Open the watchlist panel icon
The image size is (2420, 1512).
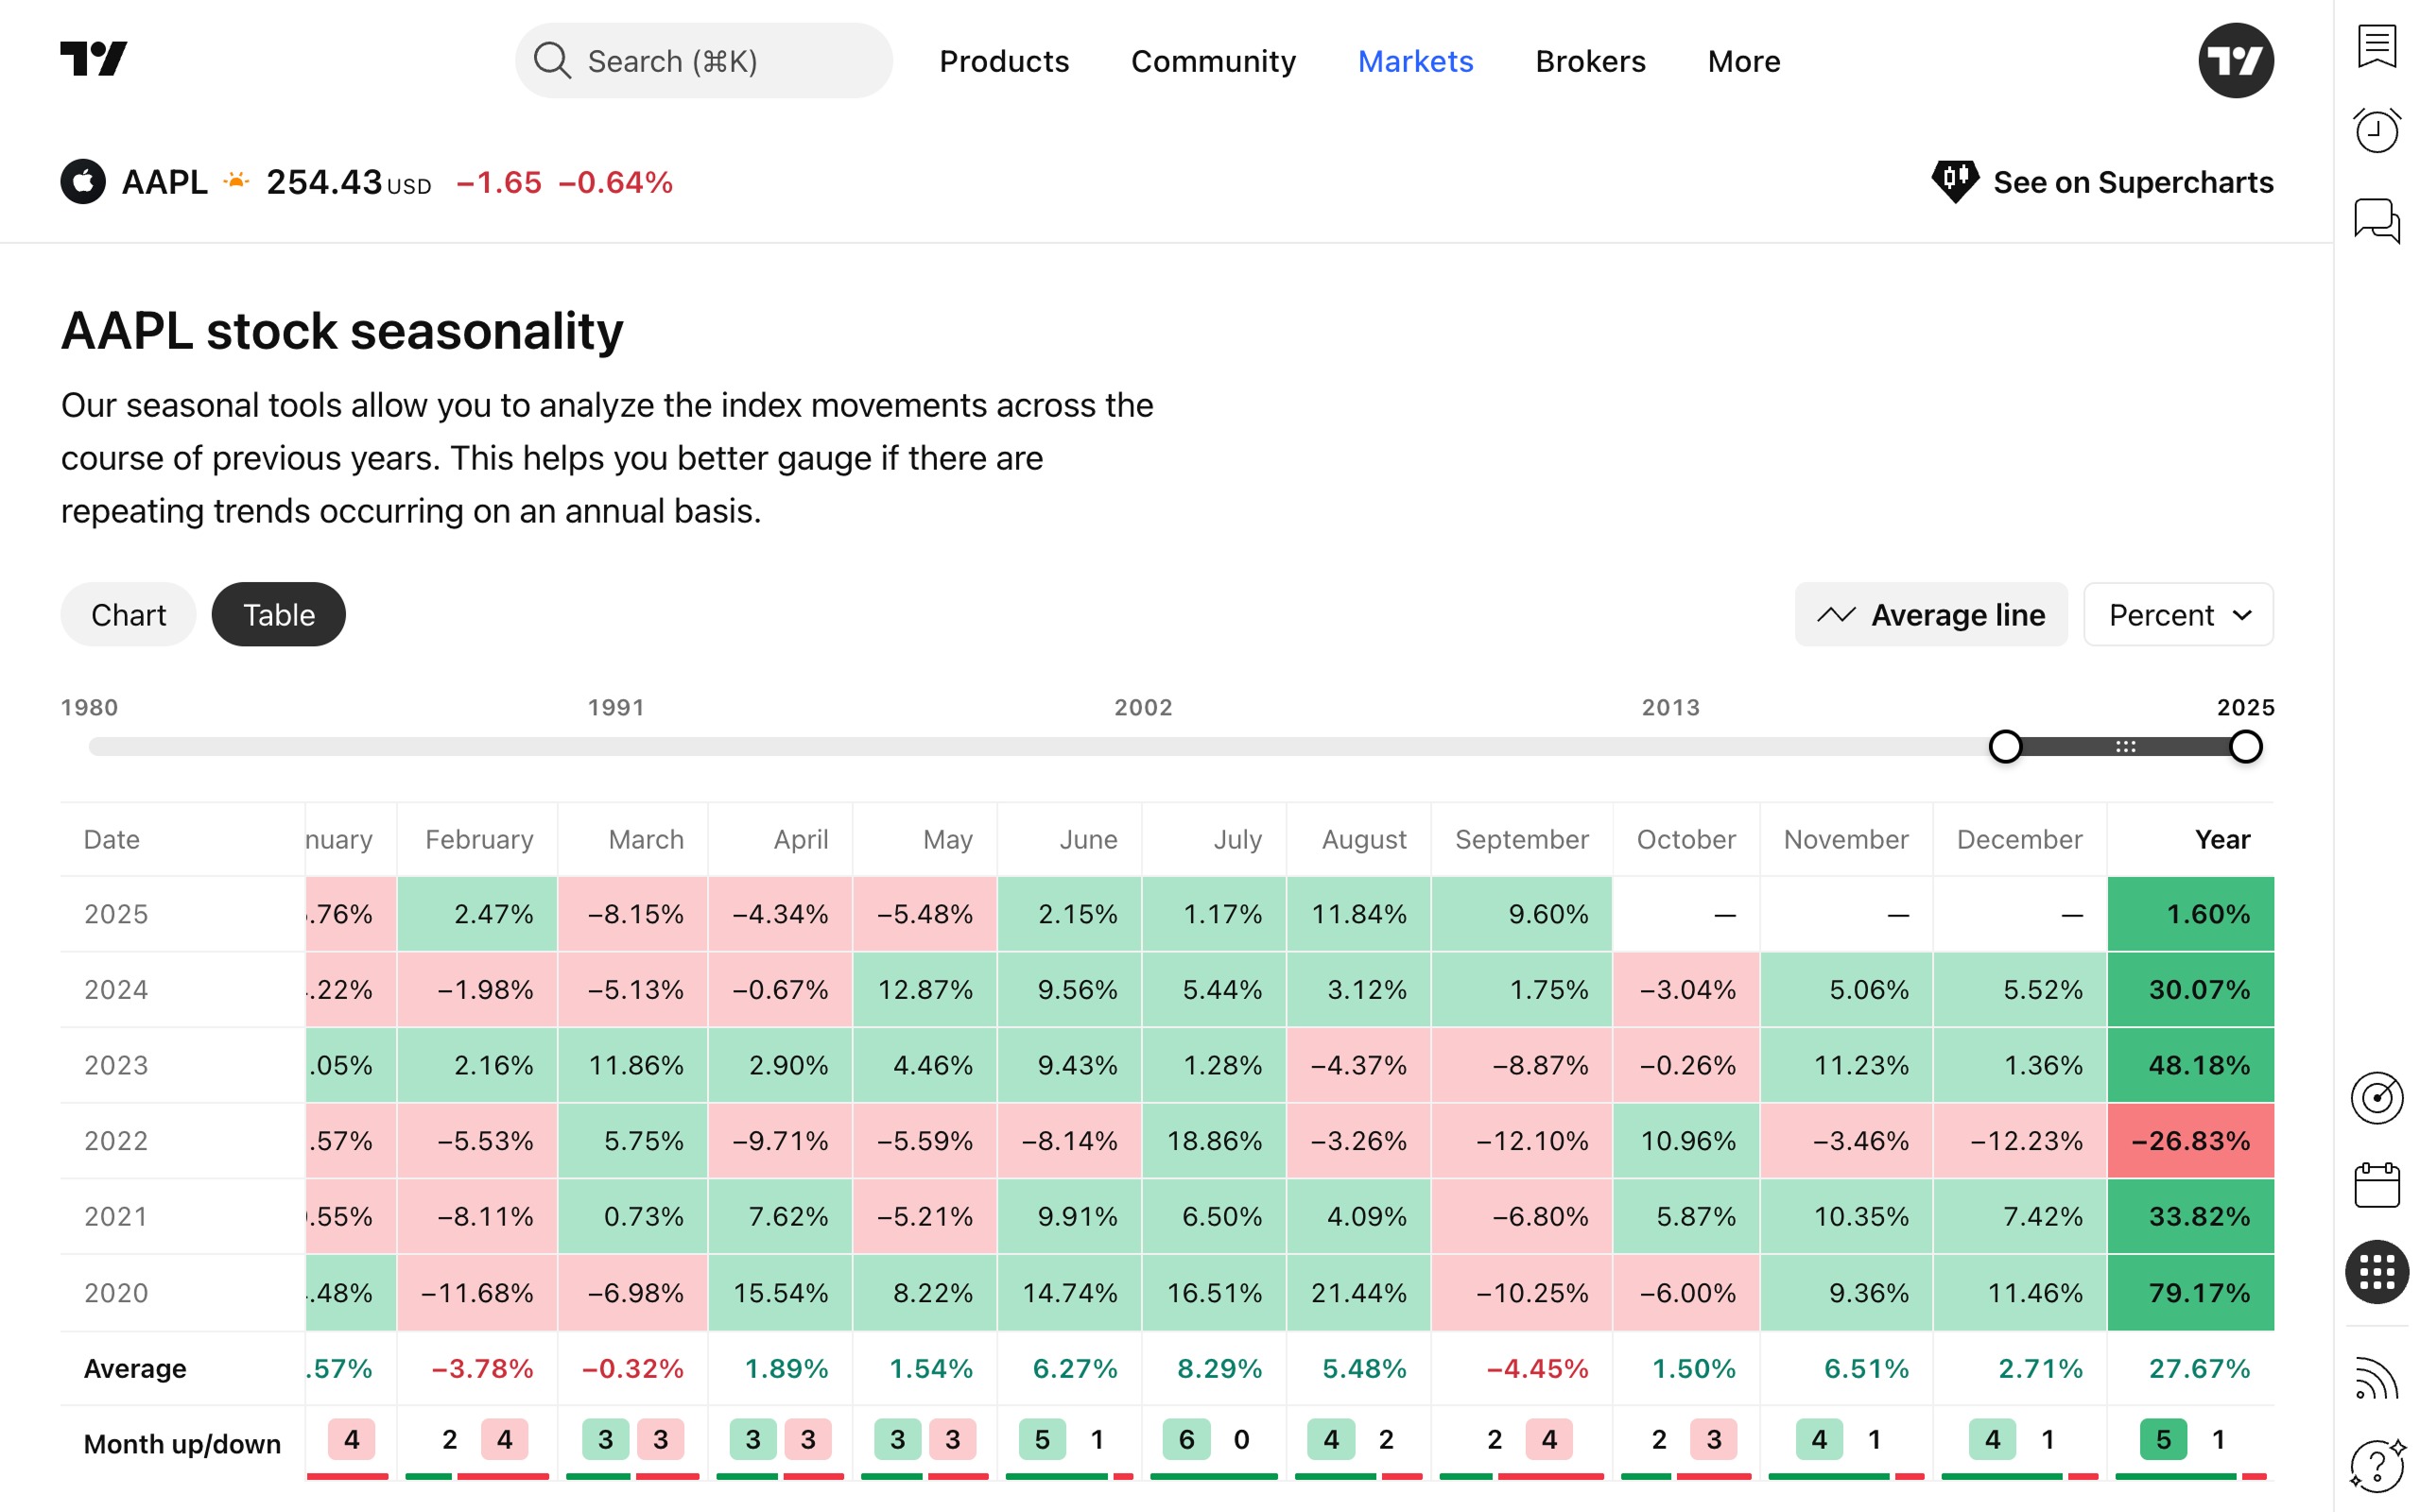click(2376, 46)
